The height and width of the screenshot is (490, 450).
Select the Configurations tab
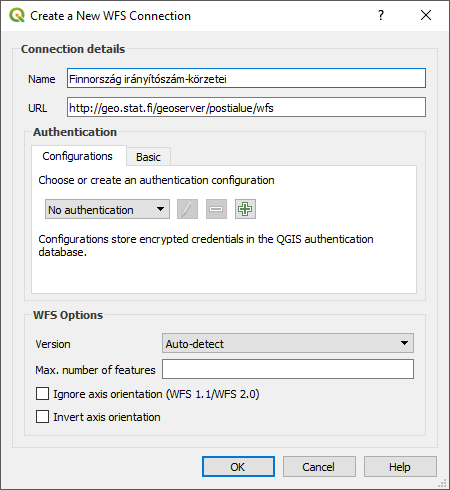coord(78,156)
